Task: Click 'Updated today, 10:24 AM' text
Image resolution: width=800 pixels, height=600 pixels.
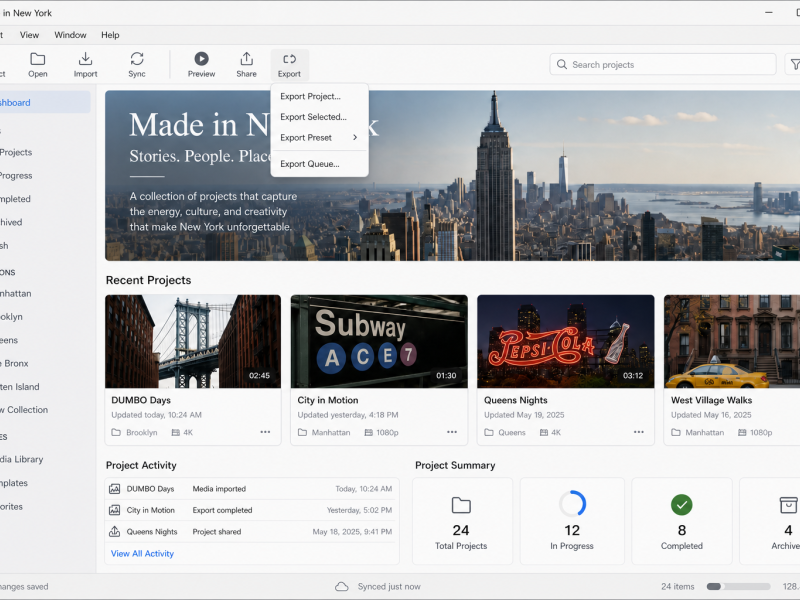Action: [x=156, y=415]
